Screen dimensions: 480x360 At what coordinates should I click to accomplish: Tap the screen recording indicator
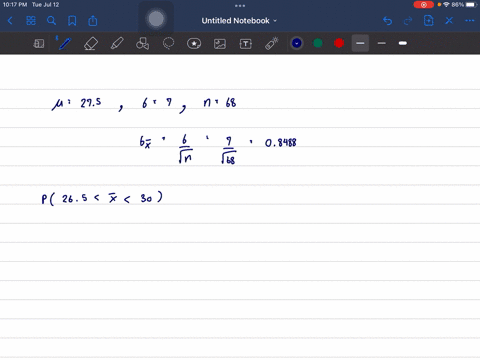[x=423, y=5]
